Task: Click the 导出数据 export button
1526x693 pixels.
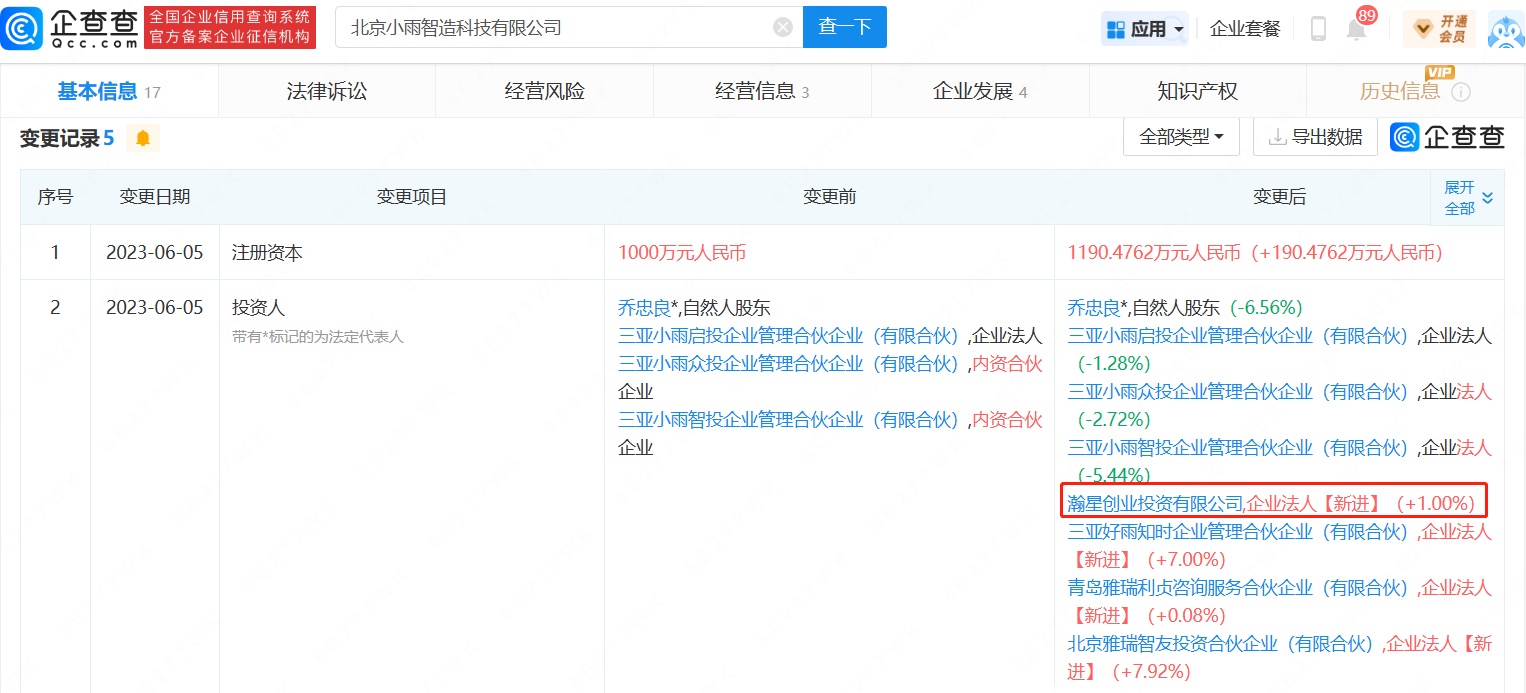Action: 1315,137
